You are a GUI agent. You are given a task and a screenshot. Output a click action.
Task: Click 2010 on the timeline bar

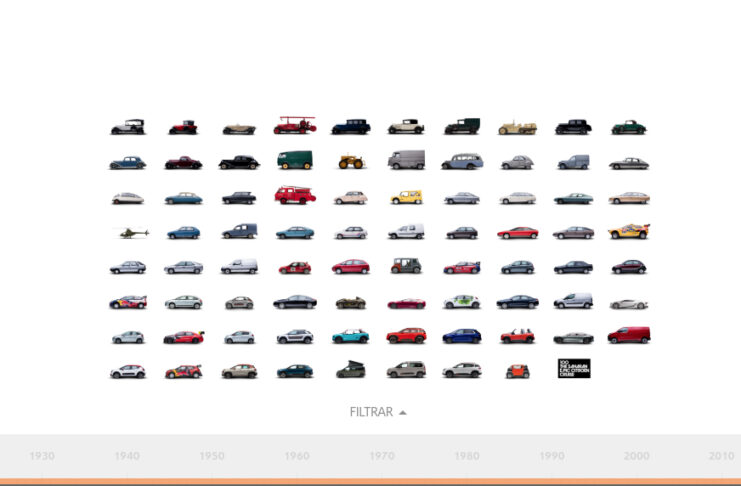point(721,456)
